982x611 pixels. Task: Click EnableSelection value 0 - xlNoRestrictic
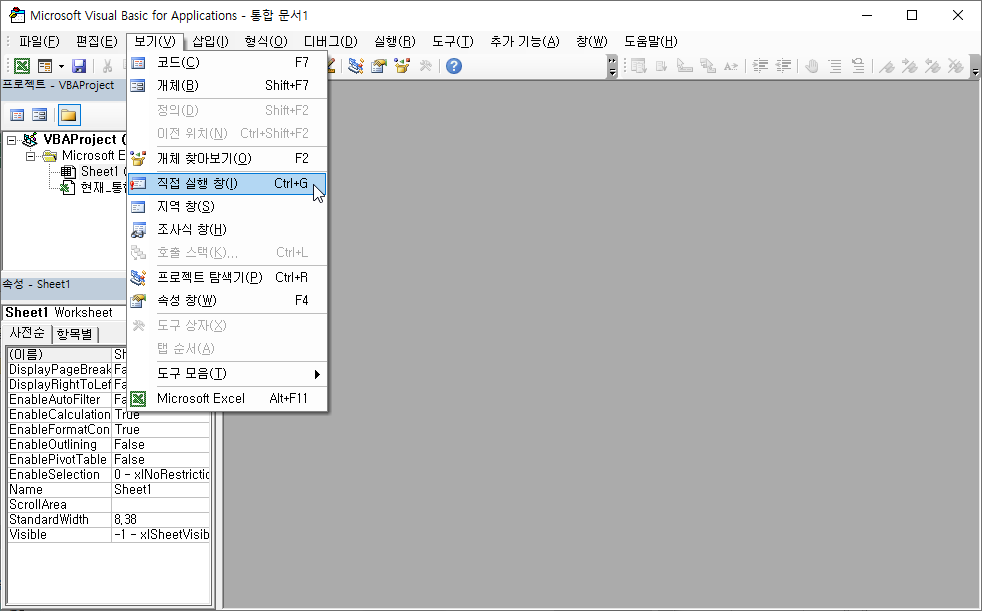click(161, 475)
